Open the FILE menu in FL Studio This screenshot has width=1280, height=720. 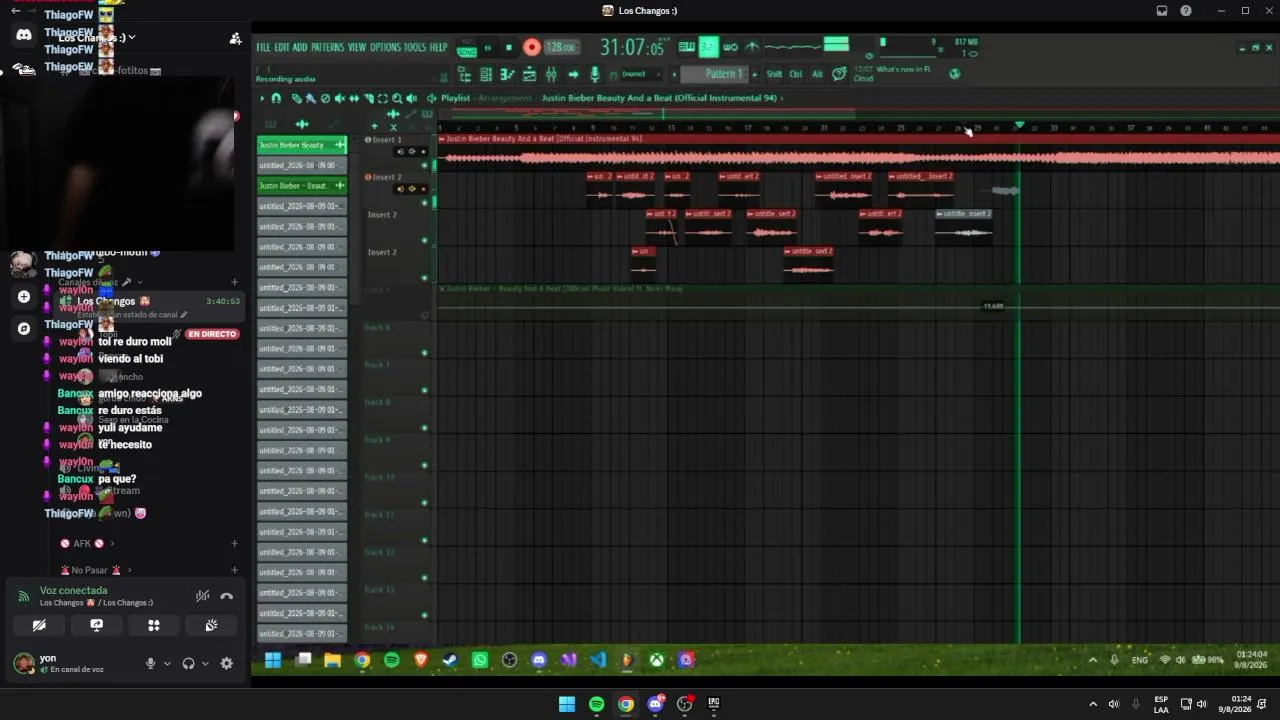[264, 47]
